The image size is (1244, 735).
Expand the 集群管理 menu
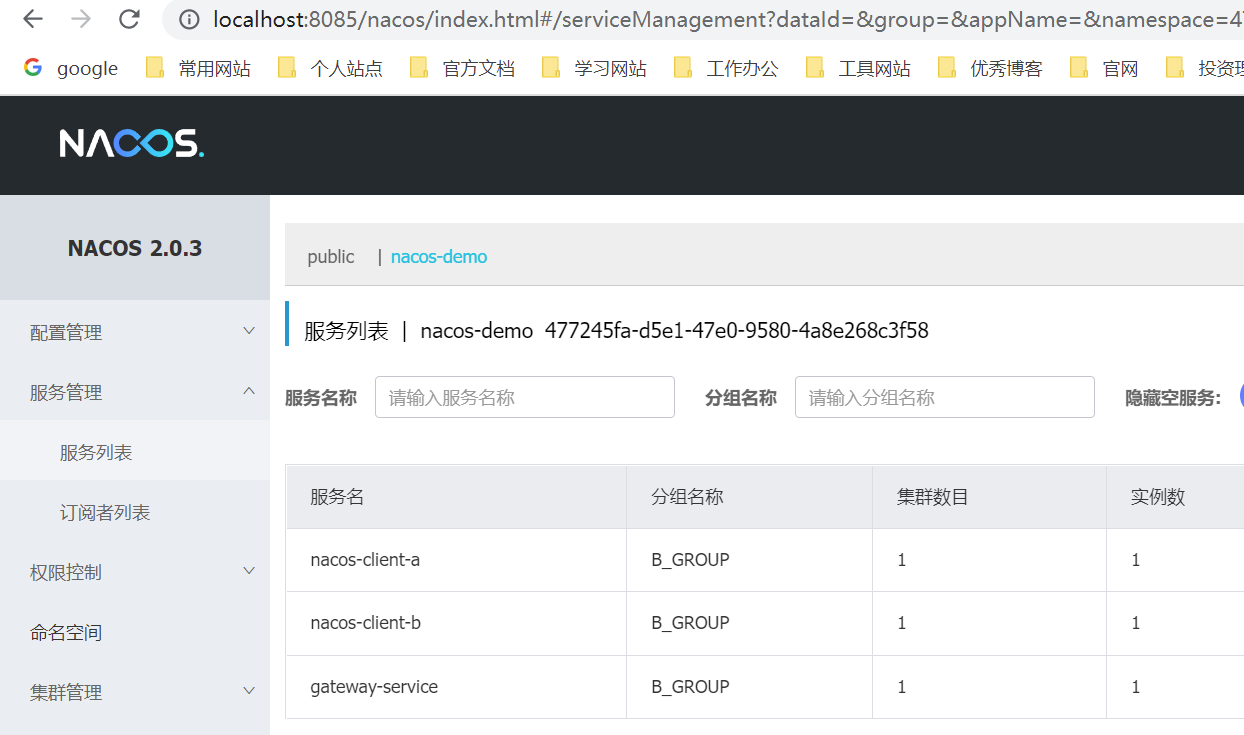pos(135,692)
